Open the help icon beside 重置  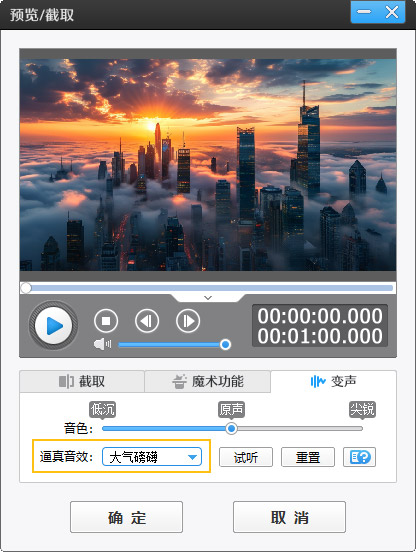pos(359,457)
